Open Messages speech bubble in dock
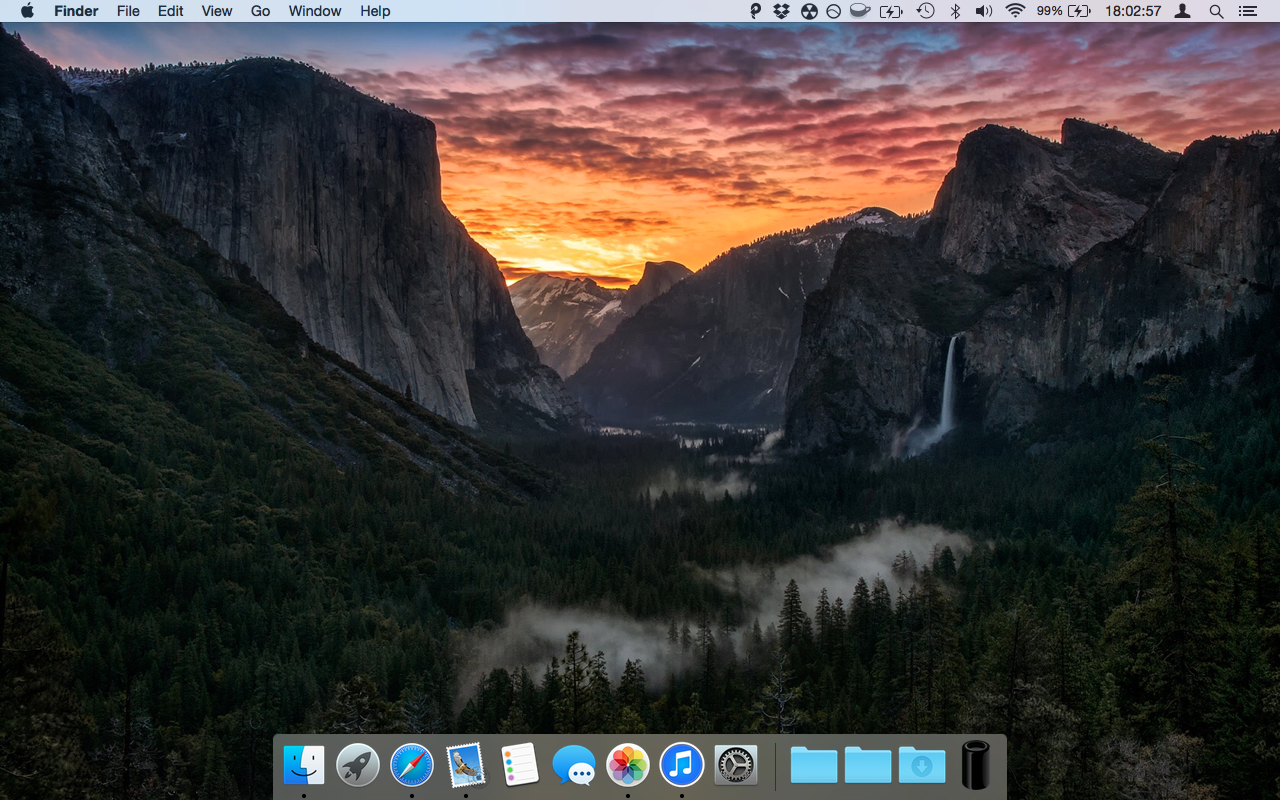Viewport: 1280px width, 800px height. click(574, 765)
